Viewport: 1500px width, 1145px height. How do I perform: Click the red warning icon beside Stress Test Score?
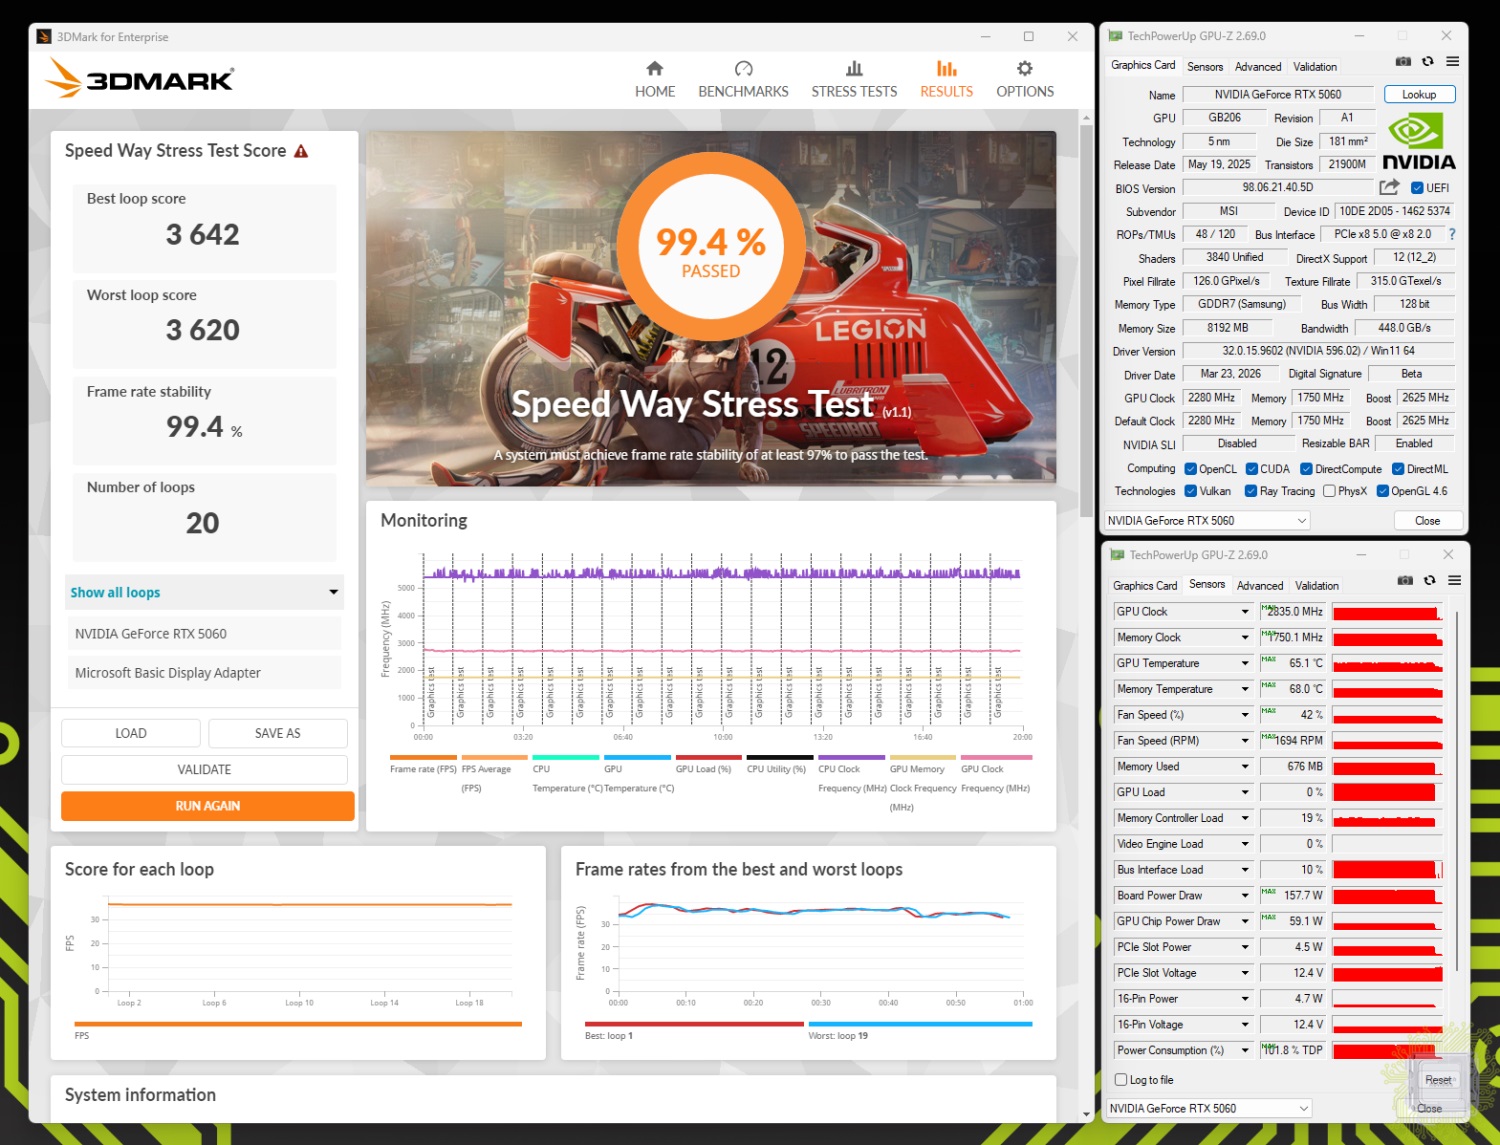tap(301, 151)
